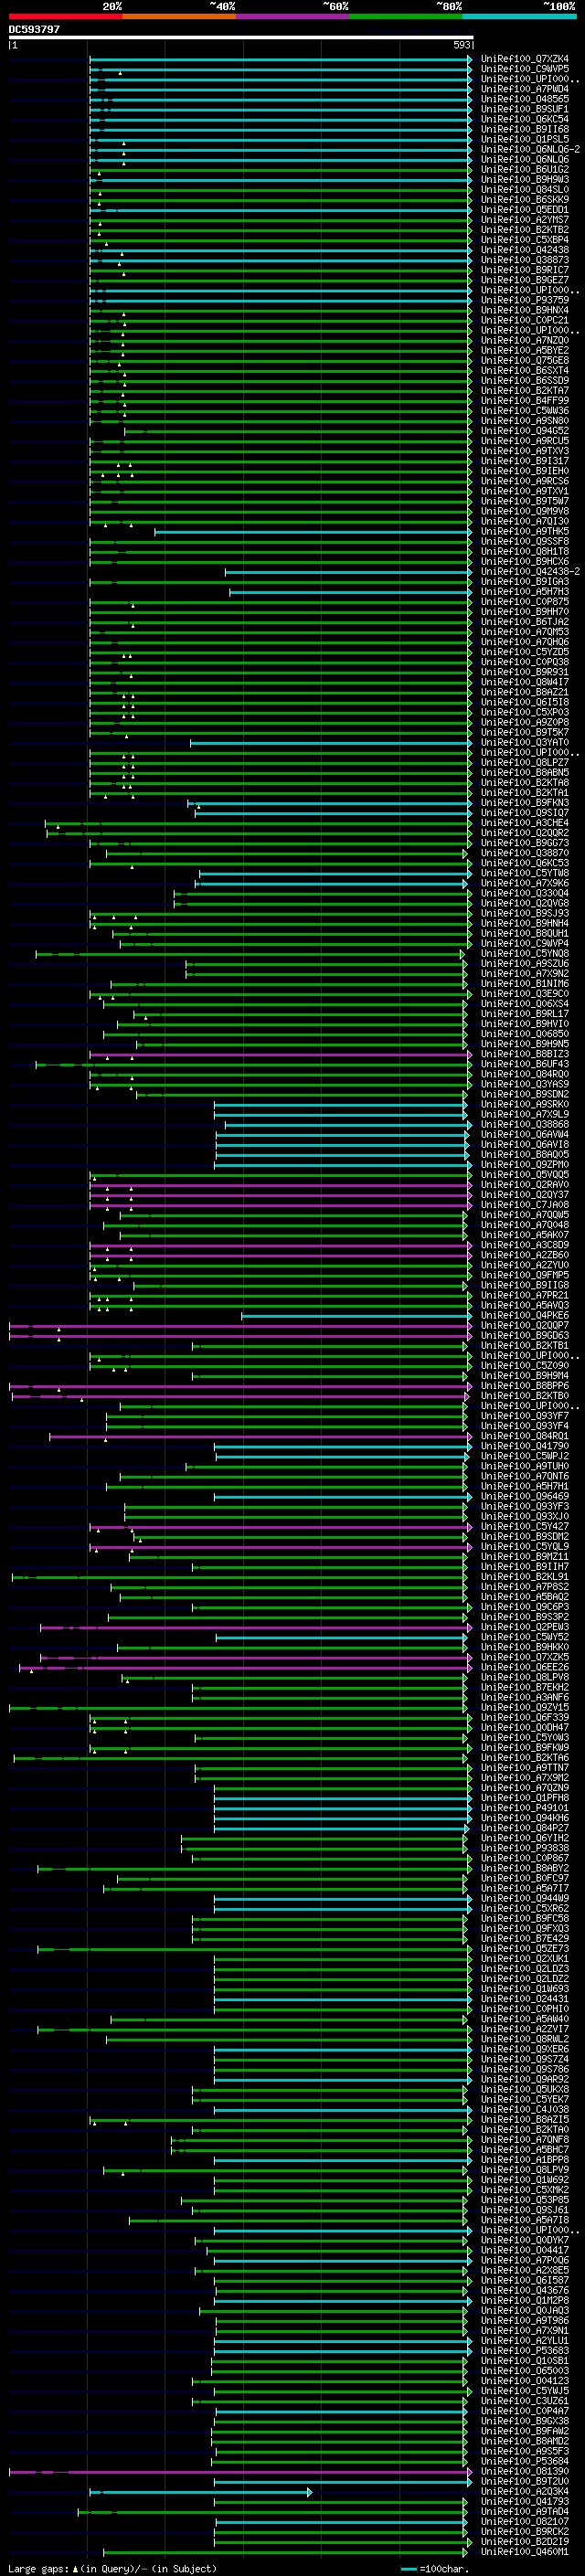Viewport: 585px width, 2576px height.
Task: Select hit label UniRef100_Q94G52
Action: (525, 431)
